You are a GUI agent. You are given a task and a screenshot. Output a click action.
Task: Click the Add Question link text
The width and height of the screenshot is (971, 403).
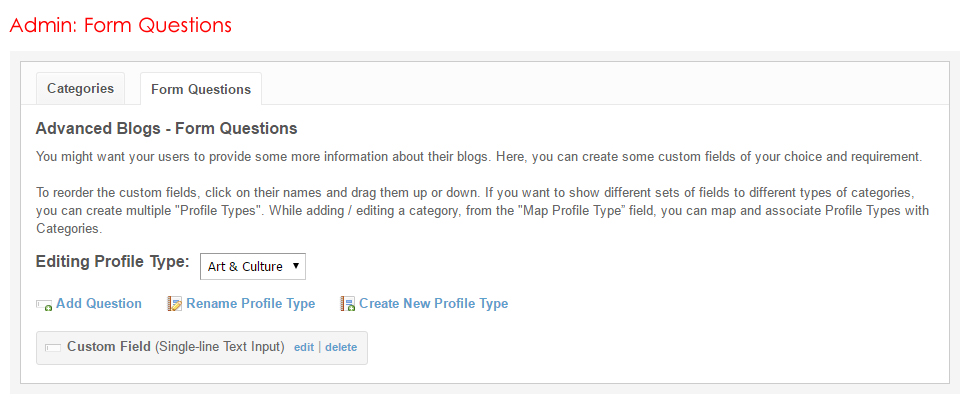point(99,303)
